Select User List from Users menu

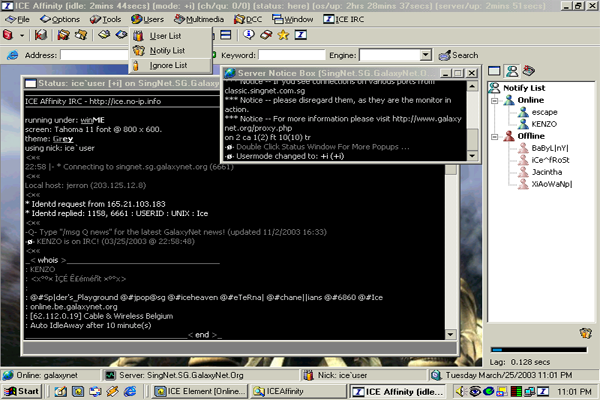pyautogui.click(x=170, y=36)
